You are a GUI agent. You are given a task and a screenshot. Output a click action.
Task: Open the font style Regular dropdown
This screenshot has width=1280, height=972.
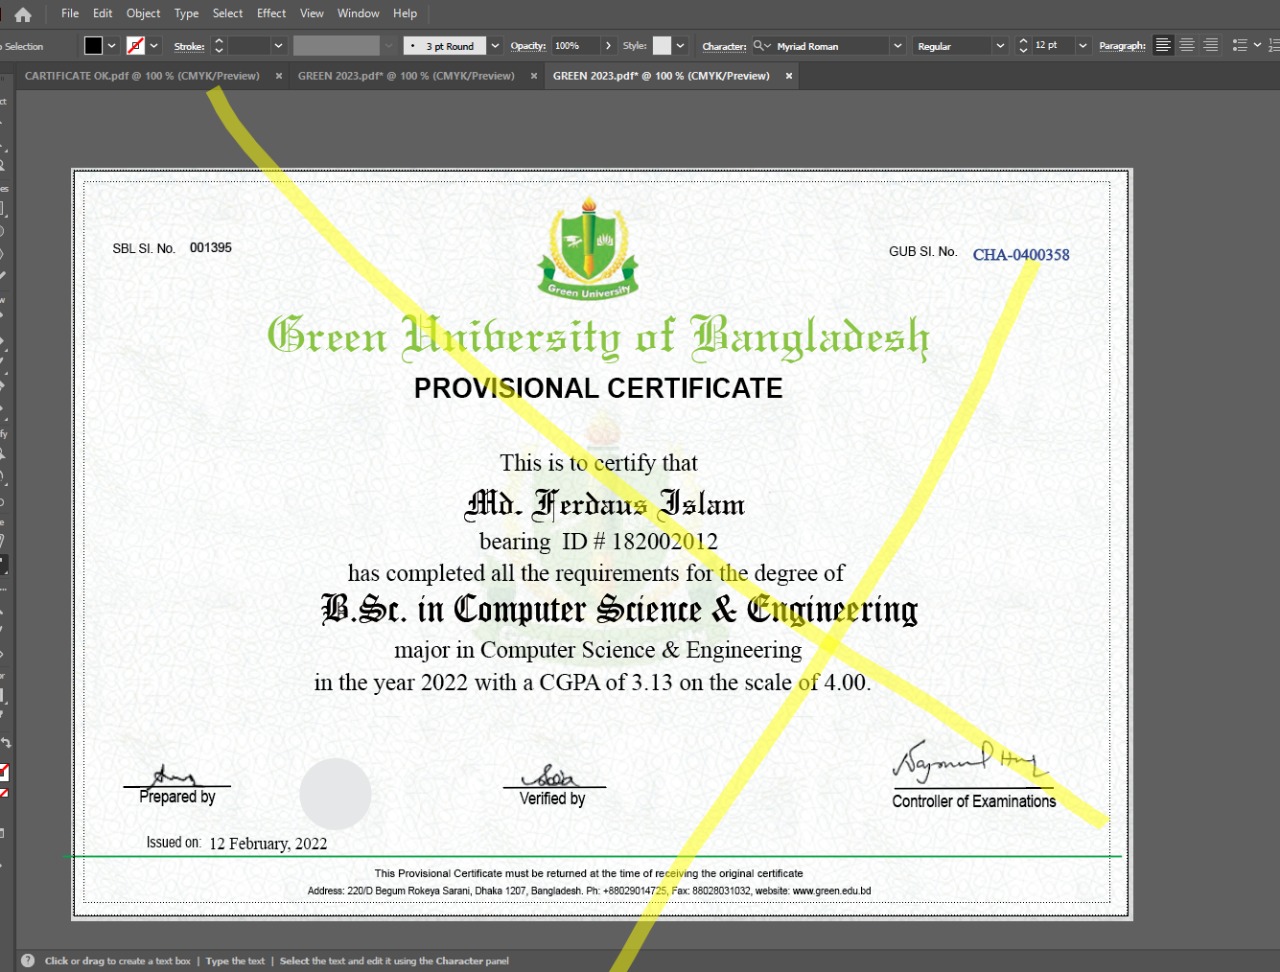point(999,46)
